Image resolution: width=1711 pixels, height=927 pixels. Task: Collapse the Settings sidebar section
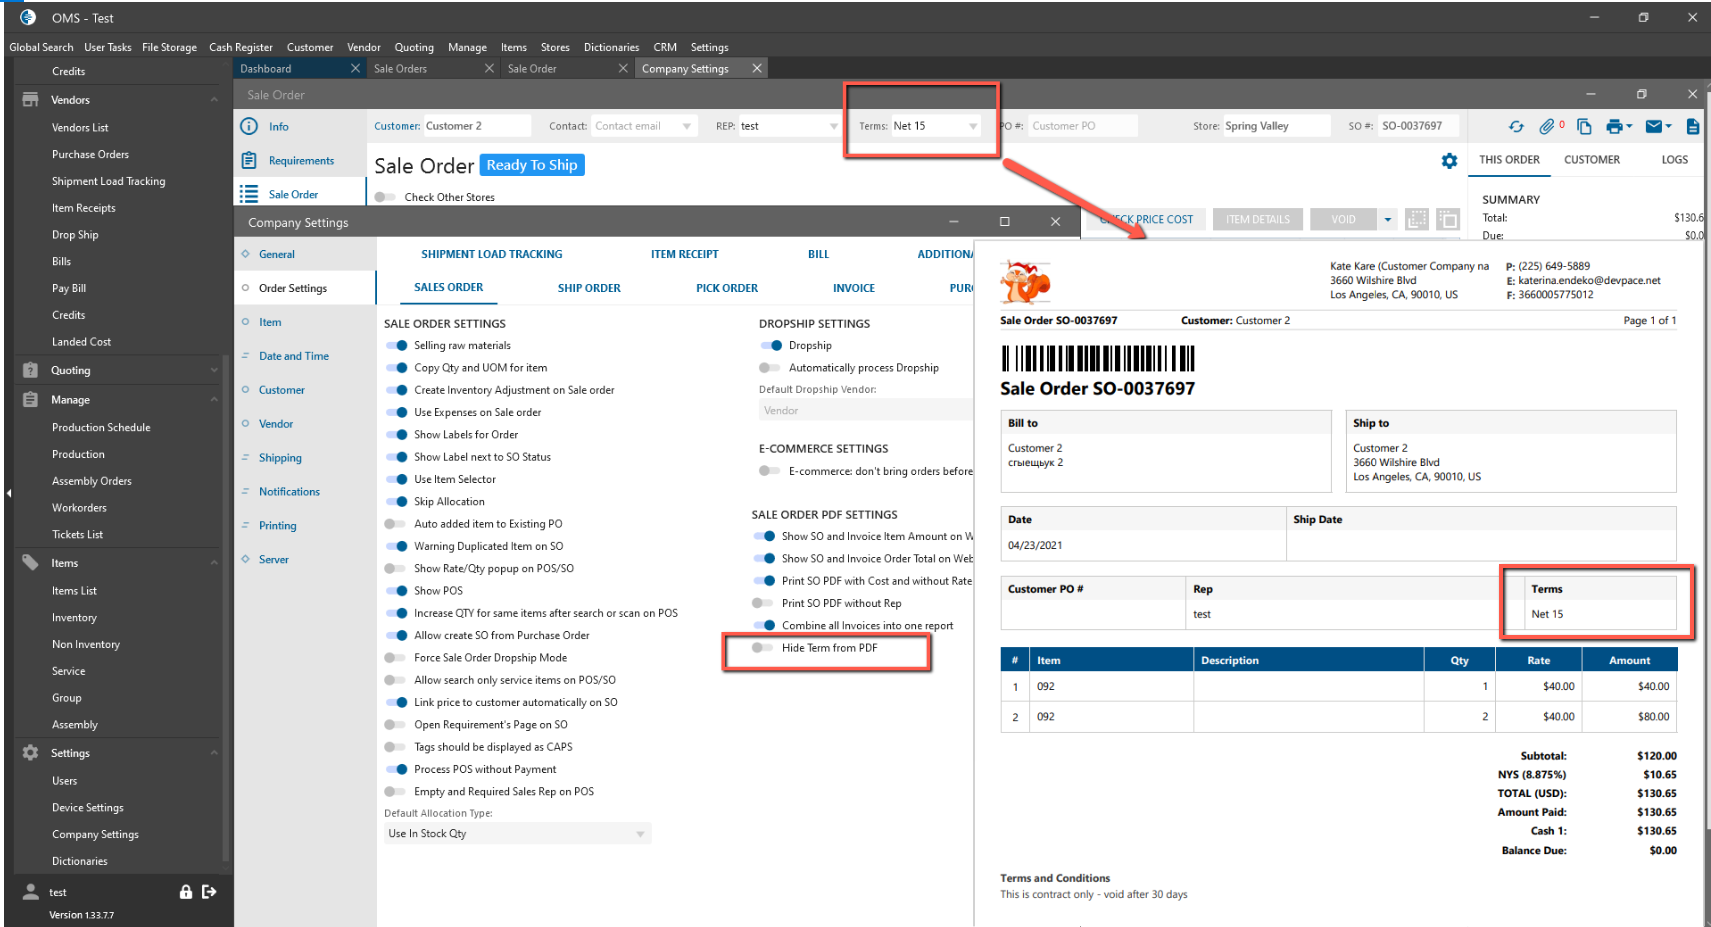click(214, 753)
